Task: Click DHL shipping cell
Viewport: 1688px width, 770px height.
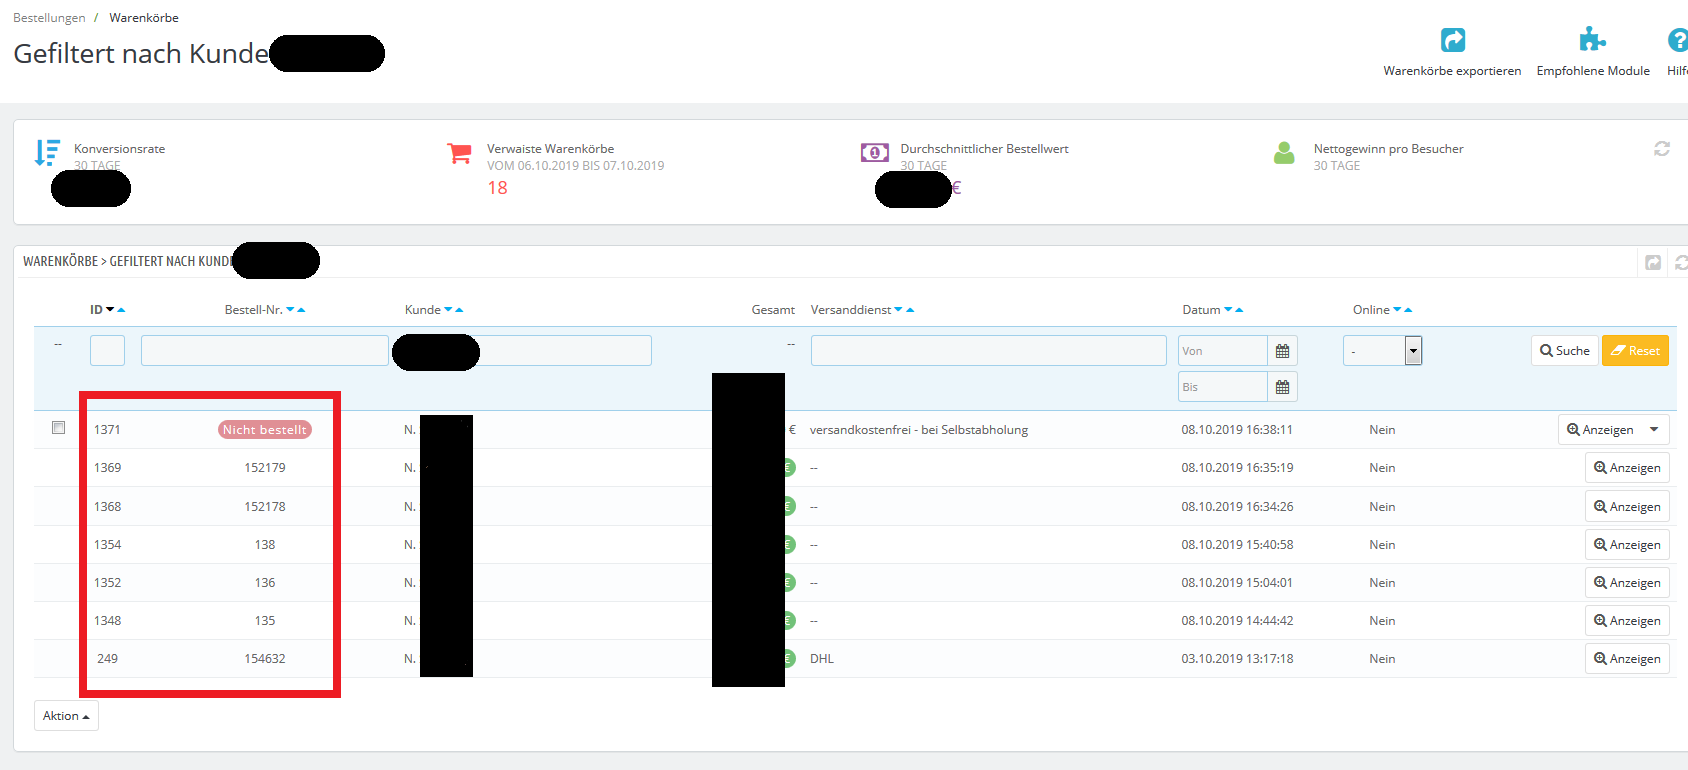Action: click(822, 659)
